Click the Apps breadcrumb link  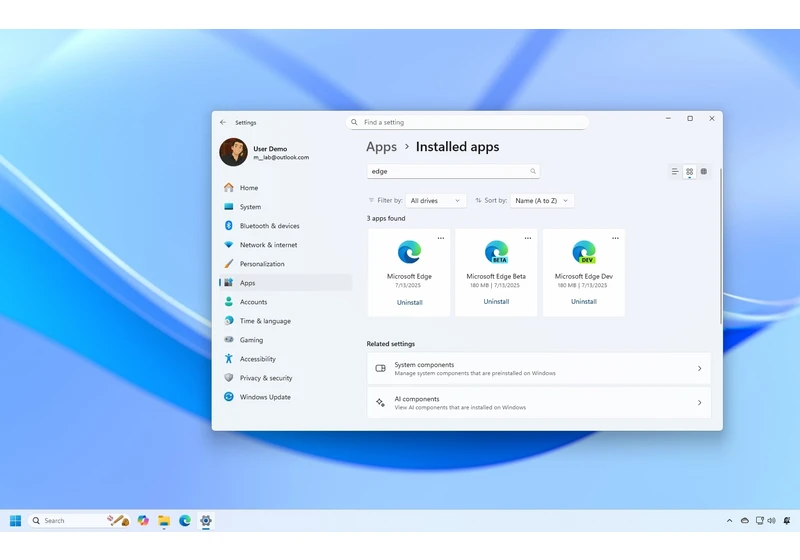coord(381,147)
